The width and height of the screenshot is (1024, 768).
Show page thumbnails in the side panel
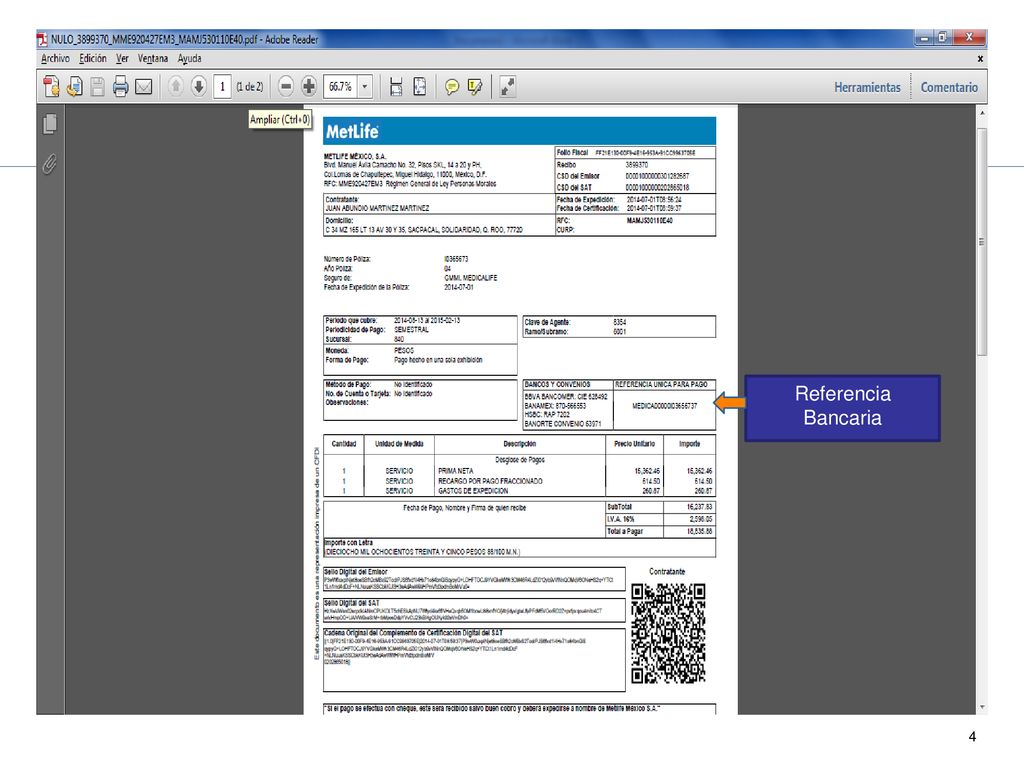50,123
